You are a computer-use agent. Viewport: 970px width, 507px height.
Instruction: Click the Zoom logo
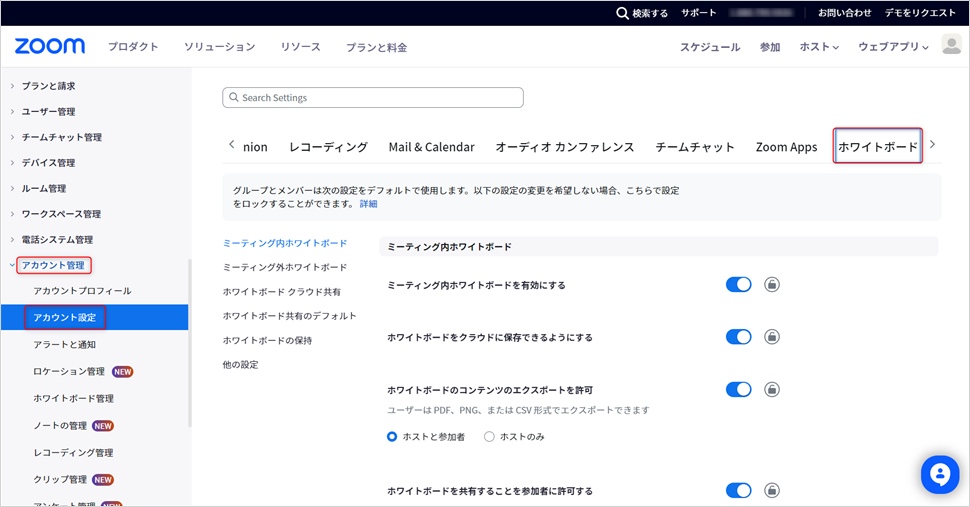tap(49, 46)
